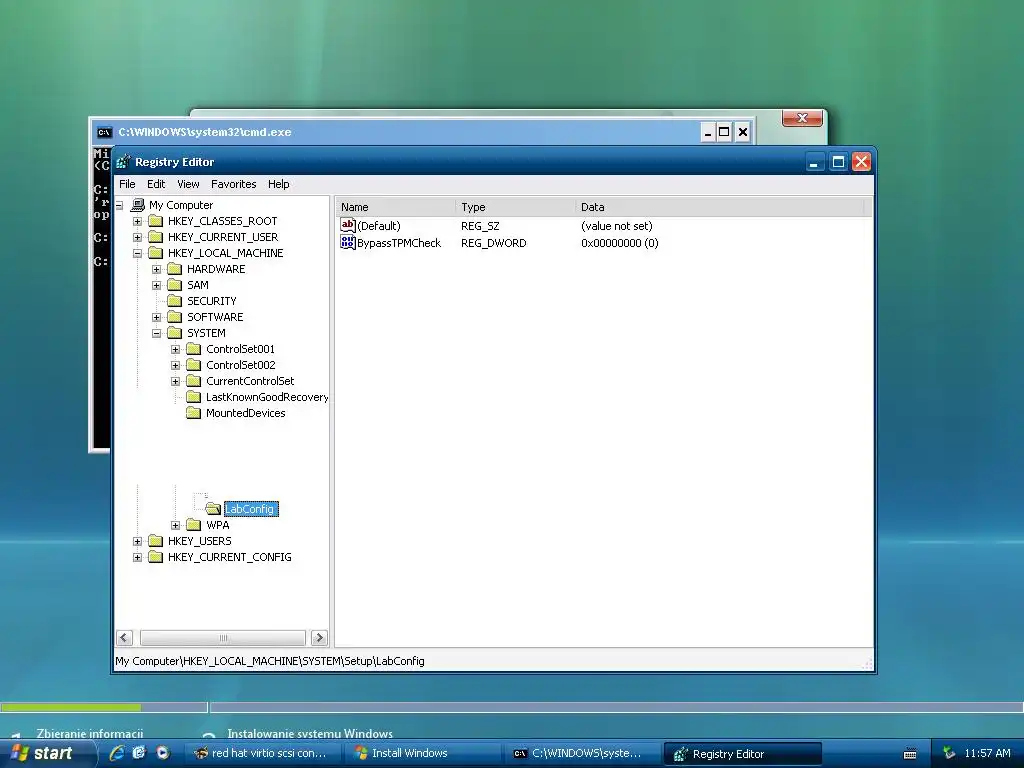Click the HKEY_CURRENT_USER folder icon
Screen dimensions: 1024x768
[155, 237]
